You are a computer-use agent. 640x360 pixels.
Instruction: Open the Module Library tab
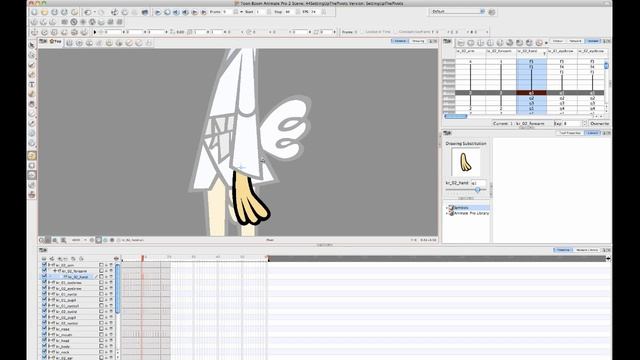(587, 250)
